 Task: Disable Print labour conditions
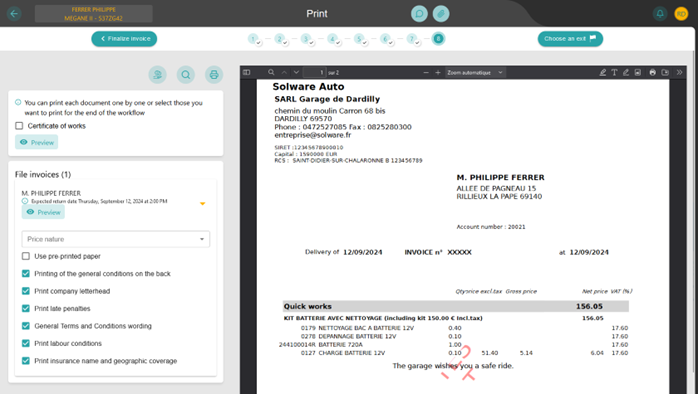pyautogui.click(x=26, y=343)
